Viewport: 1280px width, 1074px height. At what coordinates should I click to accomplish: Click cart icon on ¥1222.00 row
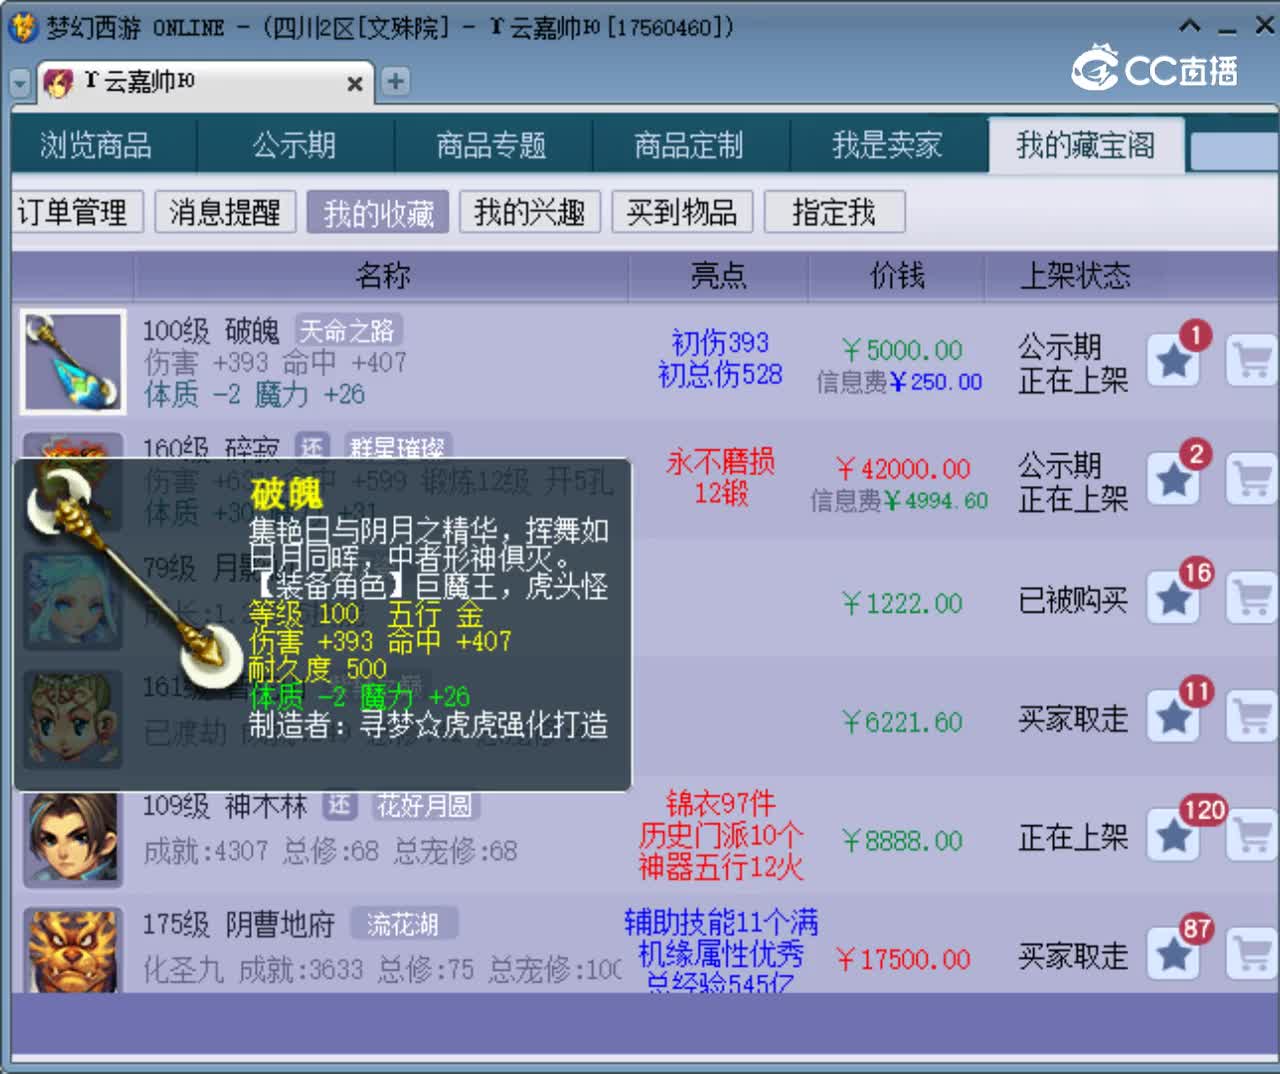1251,599
